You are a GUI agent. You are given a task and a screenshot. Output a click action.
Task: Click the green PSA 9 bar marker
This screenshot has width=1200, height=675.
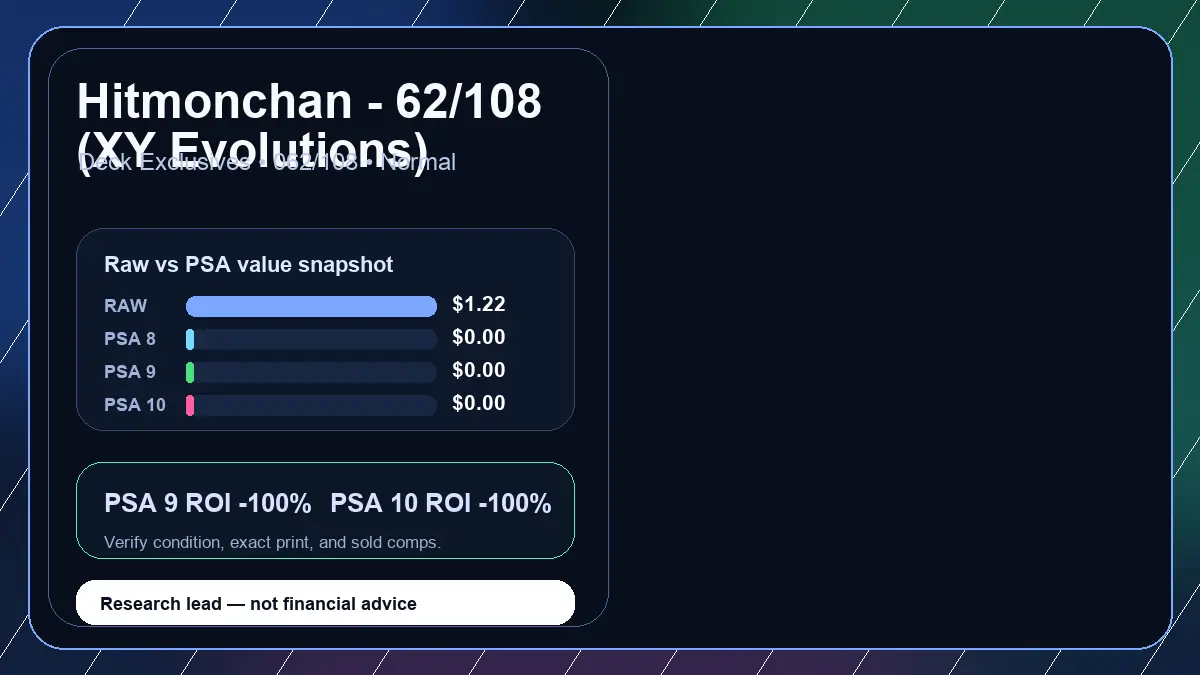pyautogui.click(x=190, y=373)
